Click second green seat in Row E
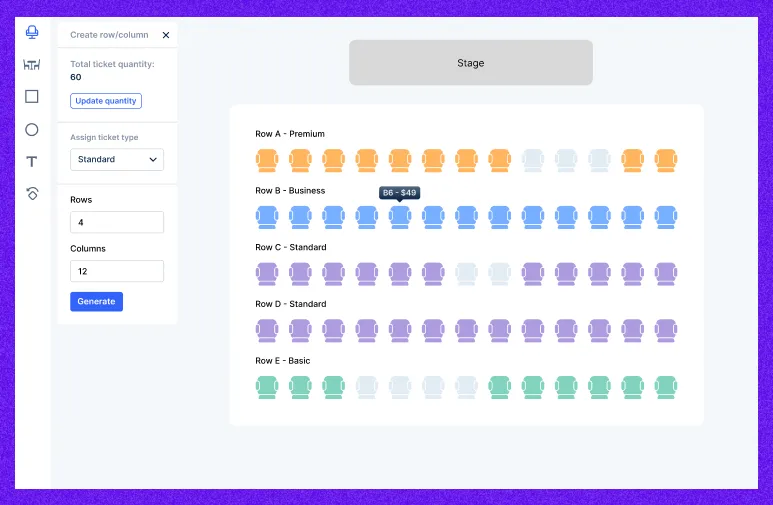Image resolution: width=773 pixels, height=505 pixels. tap(300, 388)
